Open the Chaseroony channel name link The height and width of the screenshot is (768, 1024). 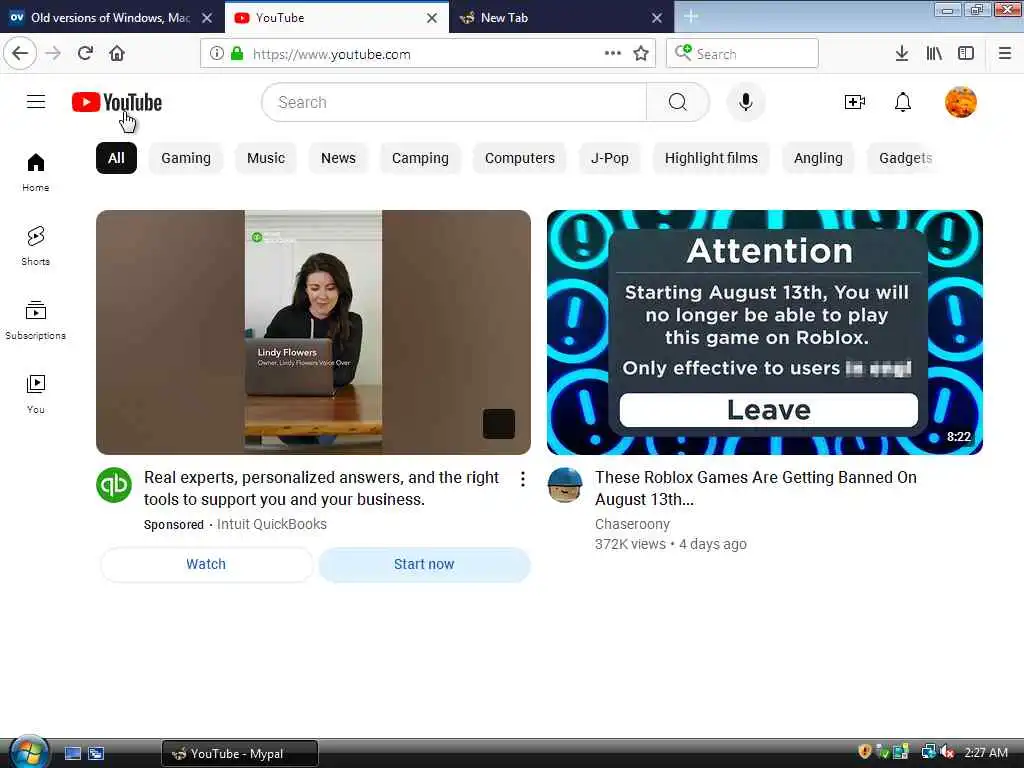[x=632, y=524]
